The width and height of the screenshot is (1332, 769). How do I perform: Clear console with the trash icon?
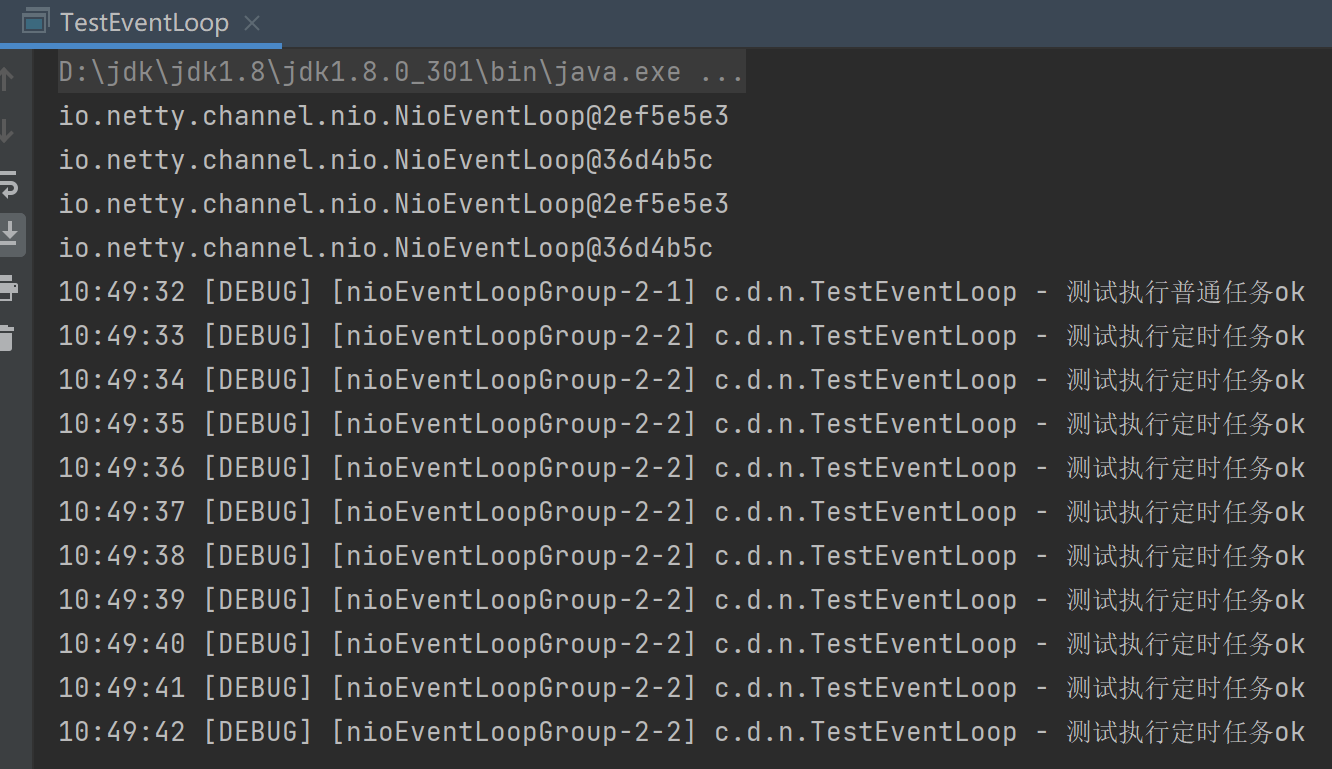click(8, 337)
